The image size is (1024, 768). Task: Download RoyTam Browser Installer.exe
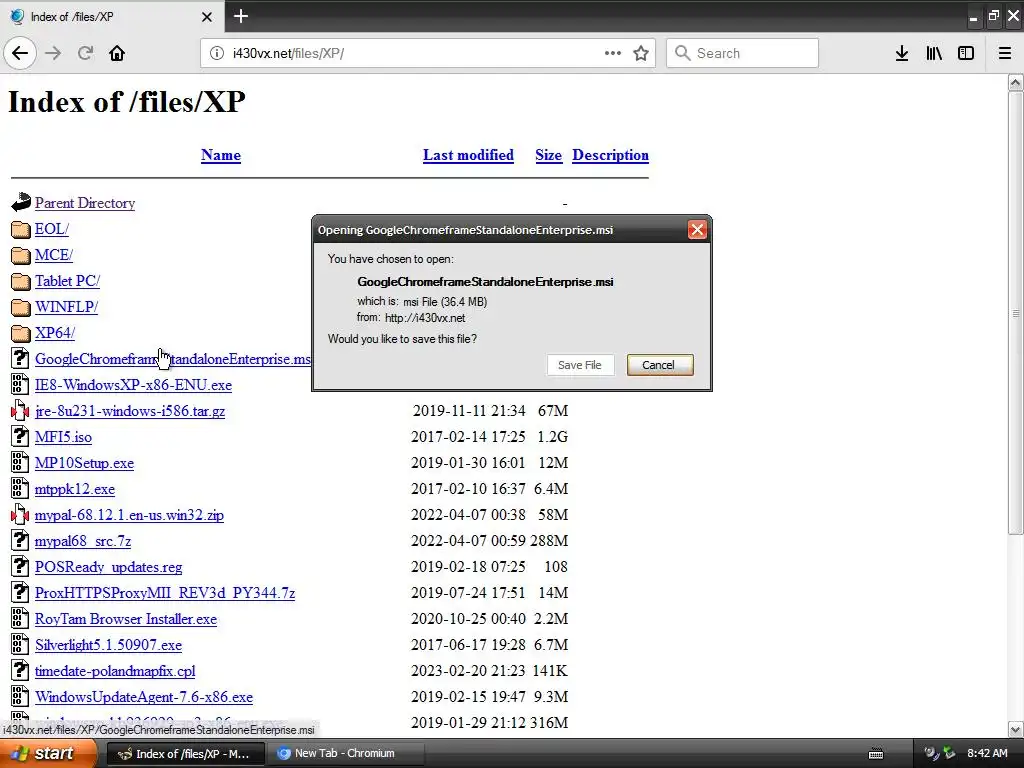coord(126,619)
